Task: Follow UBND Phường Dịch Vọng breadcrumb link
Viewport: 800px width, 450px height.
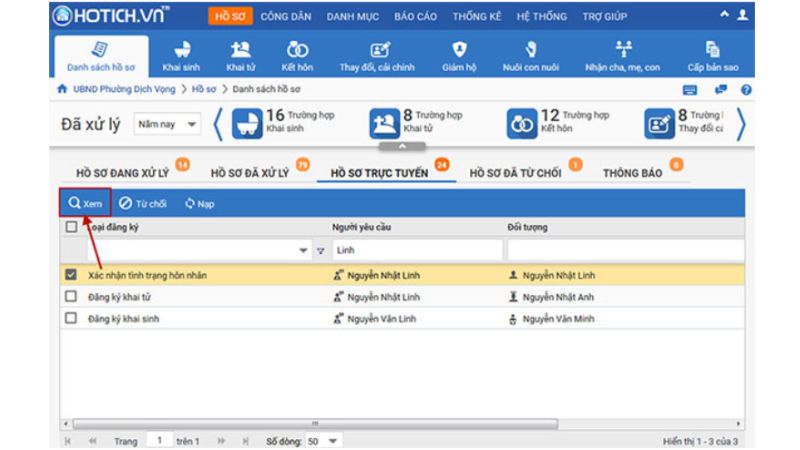Action: (124, 89)
